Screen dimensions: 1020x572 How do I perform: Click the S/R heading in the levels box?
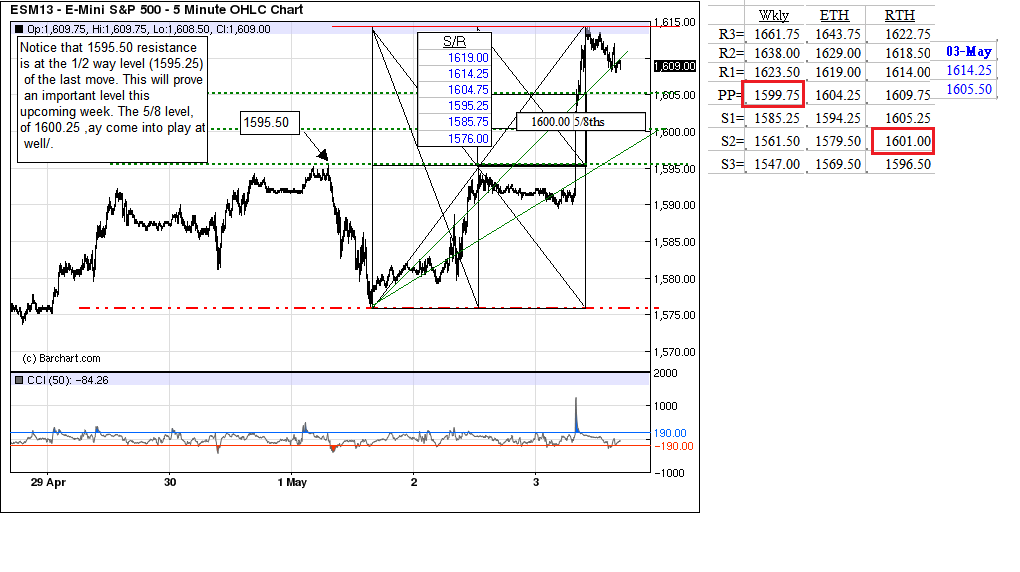click(x=454, y=42)
